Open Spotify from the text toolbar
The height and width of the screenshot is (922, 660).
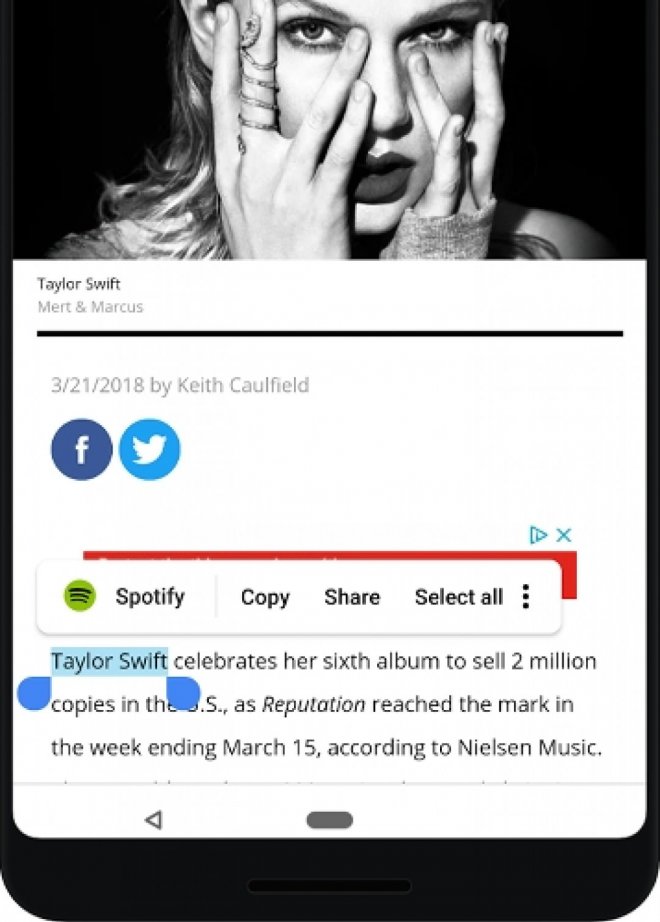click(150, 597)
